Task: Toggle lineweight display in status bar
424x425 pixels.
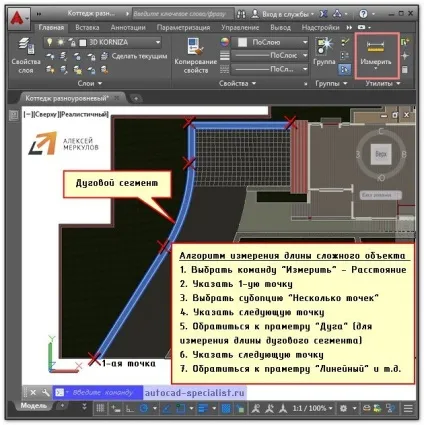Action: click(x=203, y=408)
